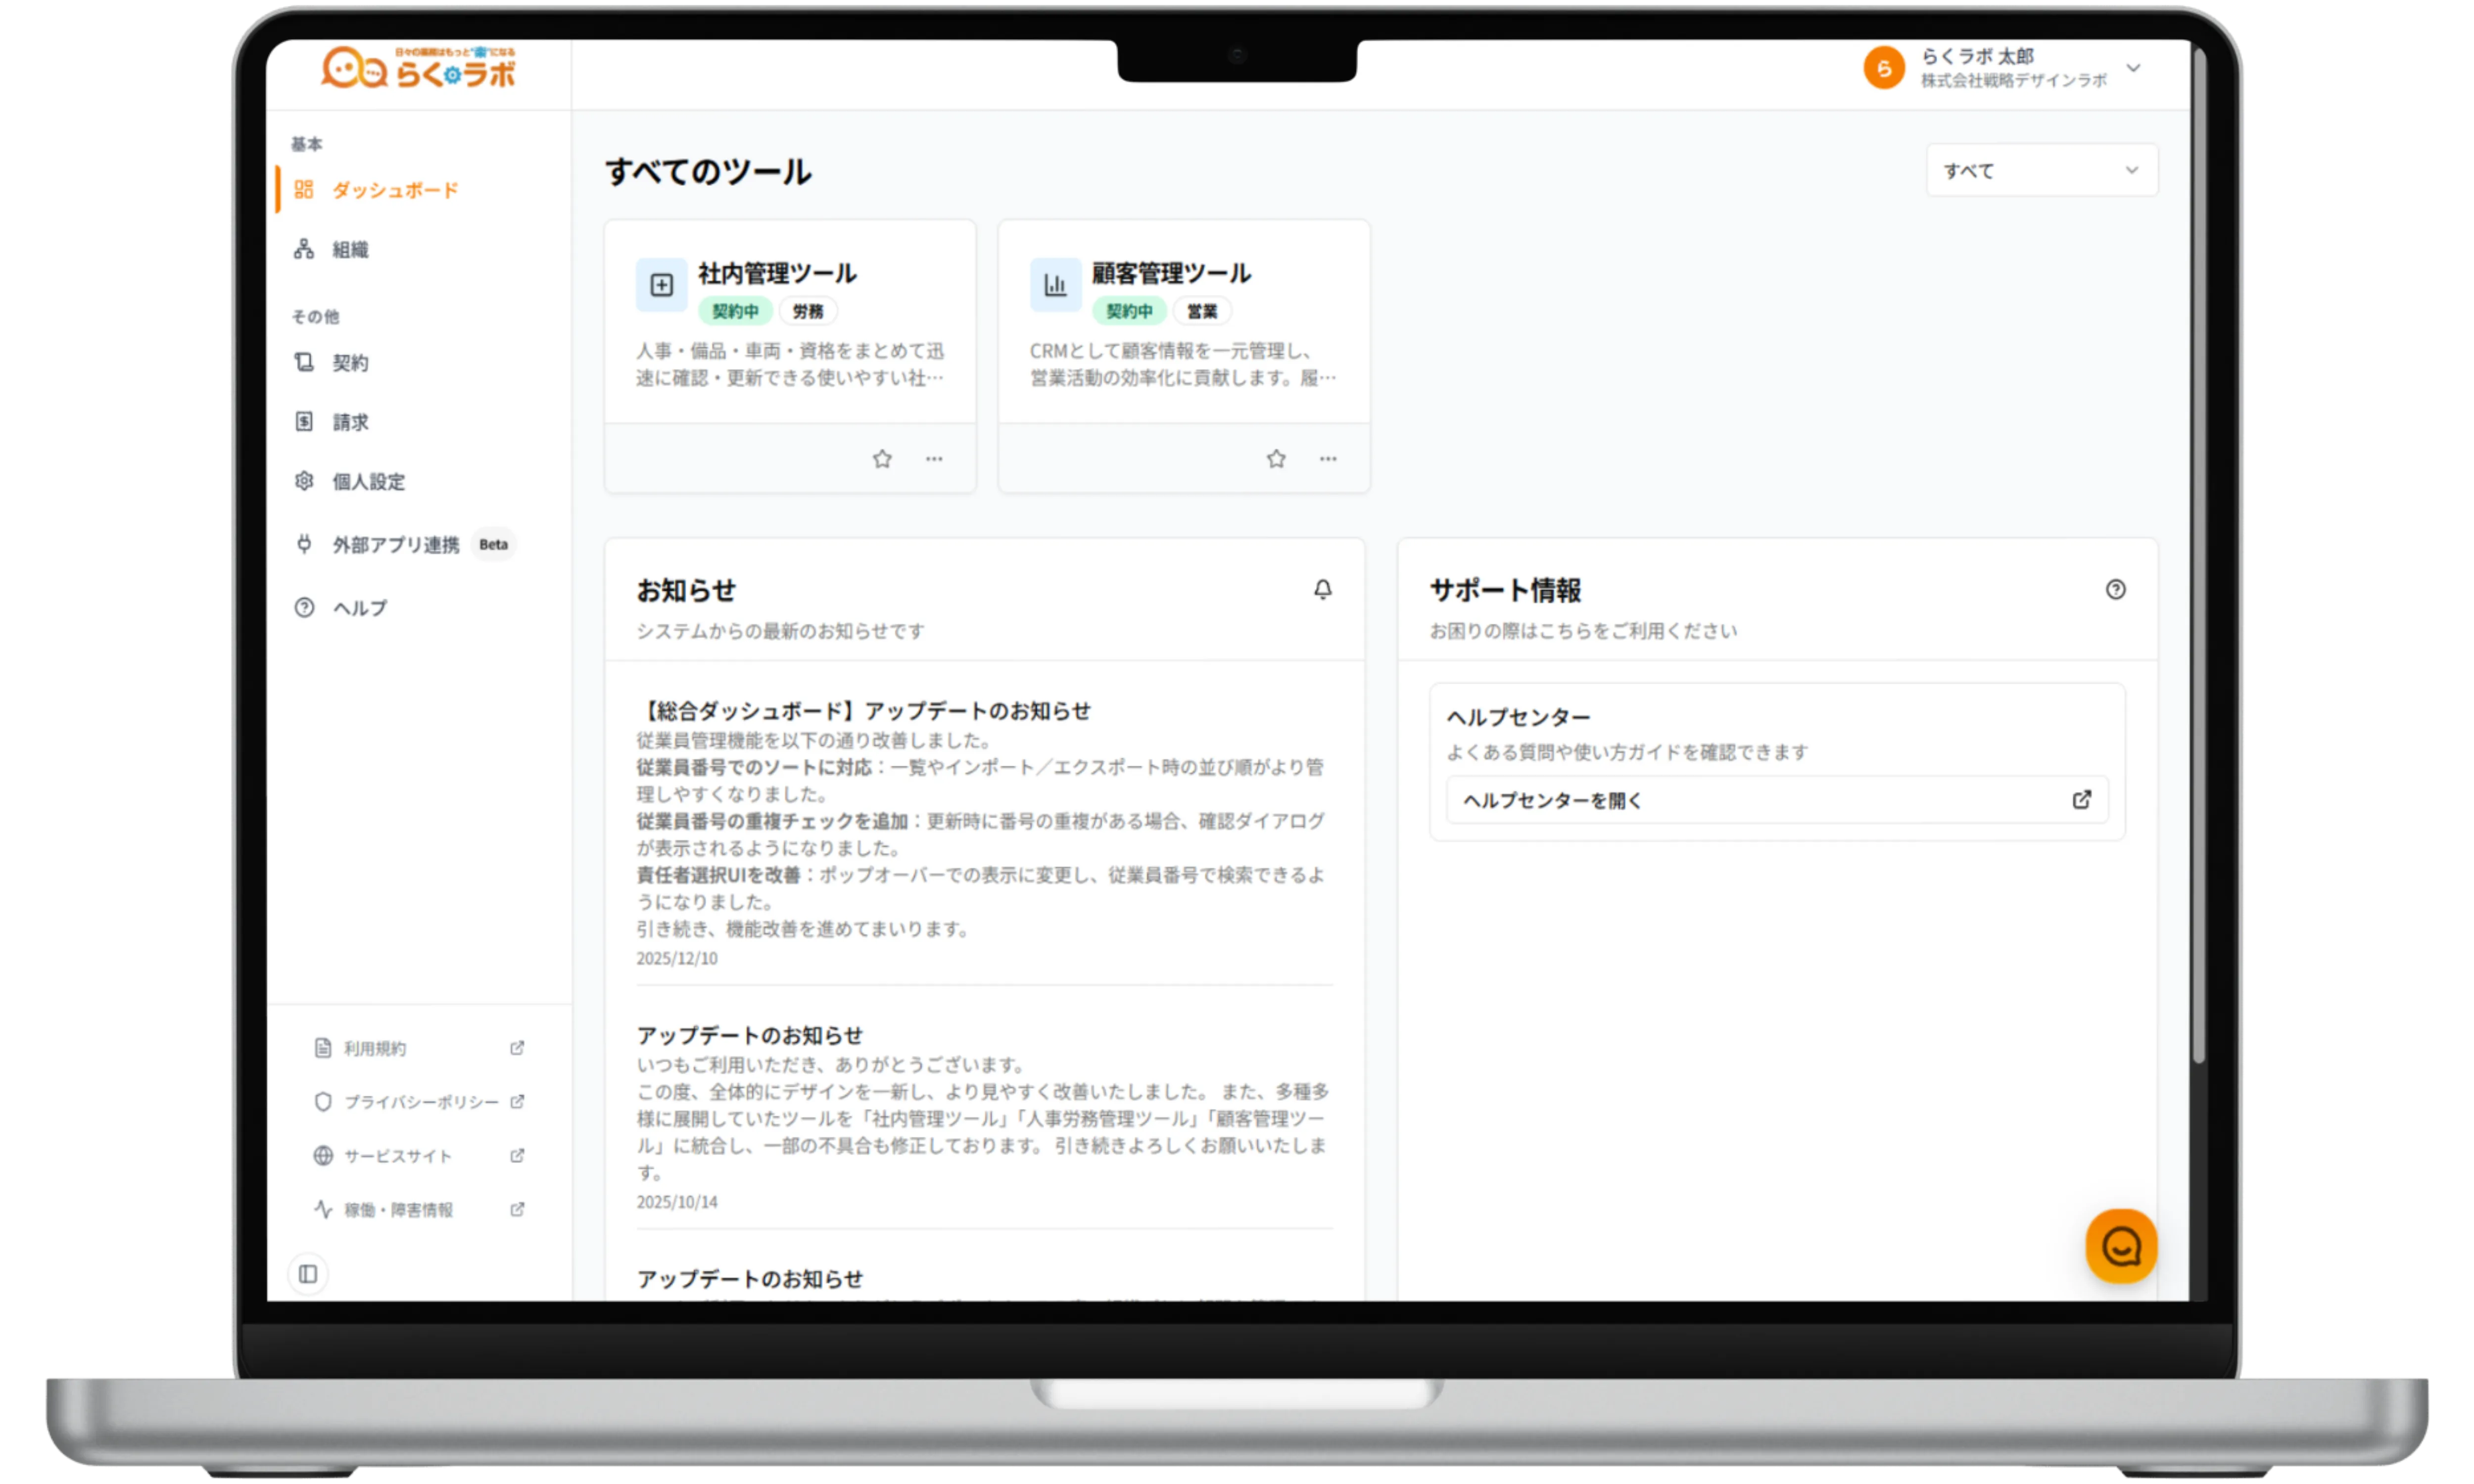The image size is (2474, 1484).
Task: Favorite 社内管理ツール with the star
Action: [882, 459]
